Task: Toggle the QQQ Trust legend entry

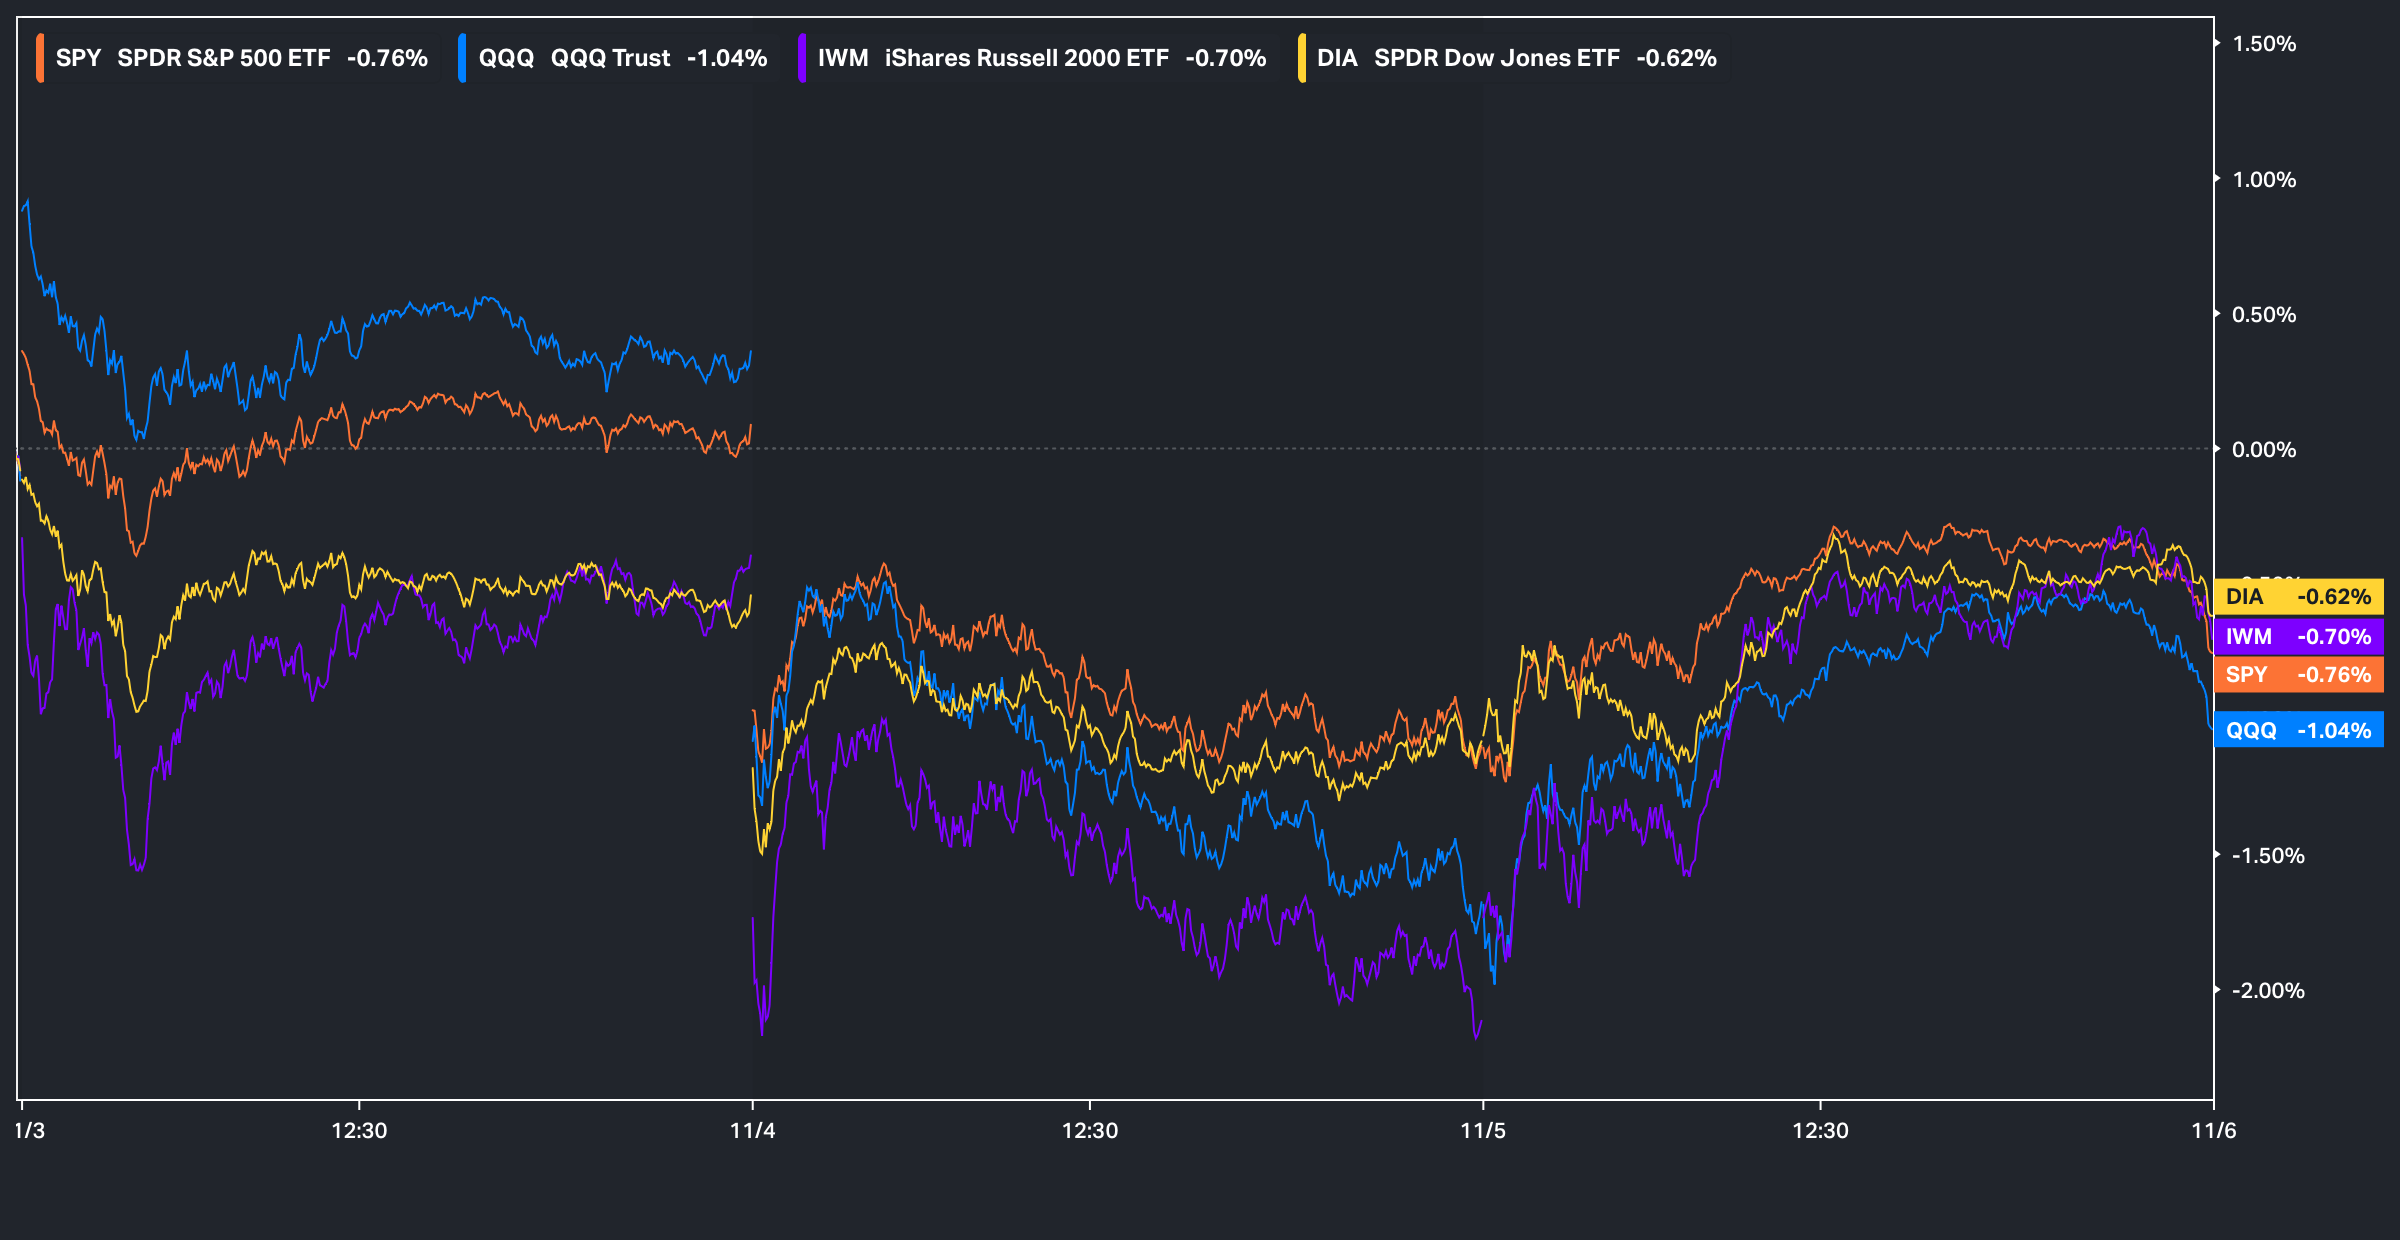Action: tap(610, 58)
